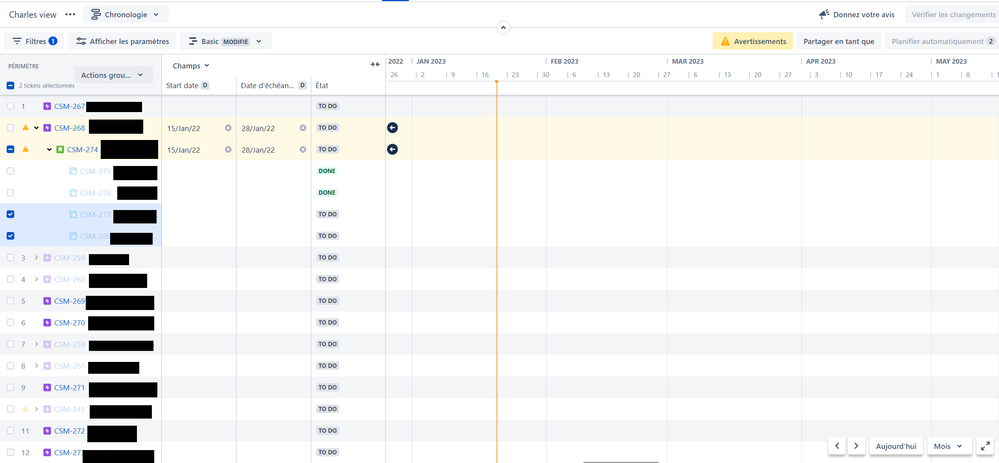This screenshot has height=463, width=999.
Task: Check the box for CSM-259
Action: (x=10, y=258)
